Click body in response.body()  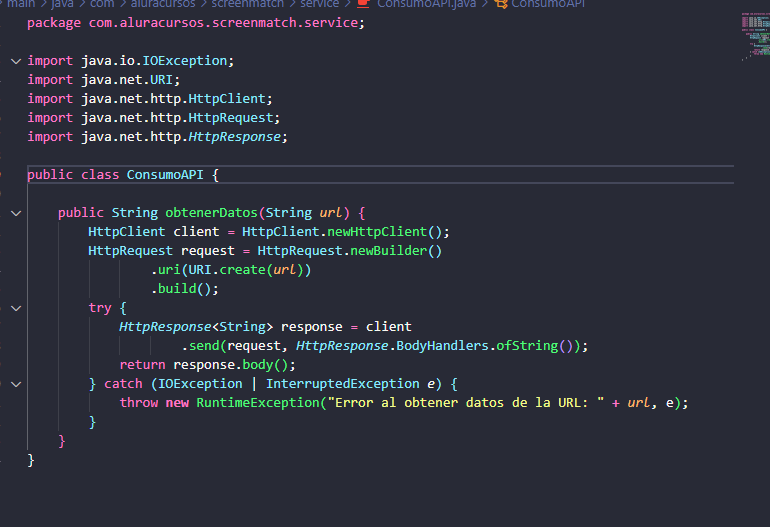(258, 365)
